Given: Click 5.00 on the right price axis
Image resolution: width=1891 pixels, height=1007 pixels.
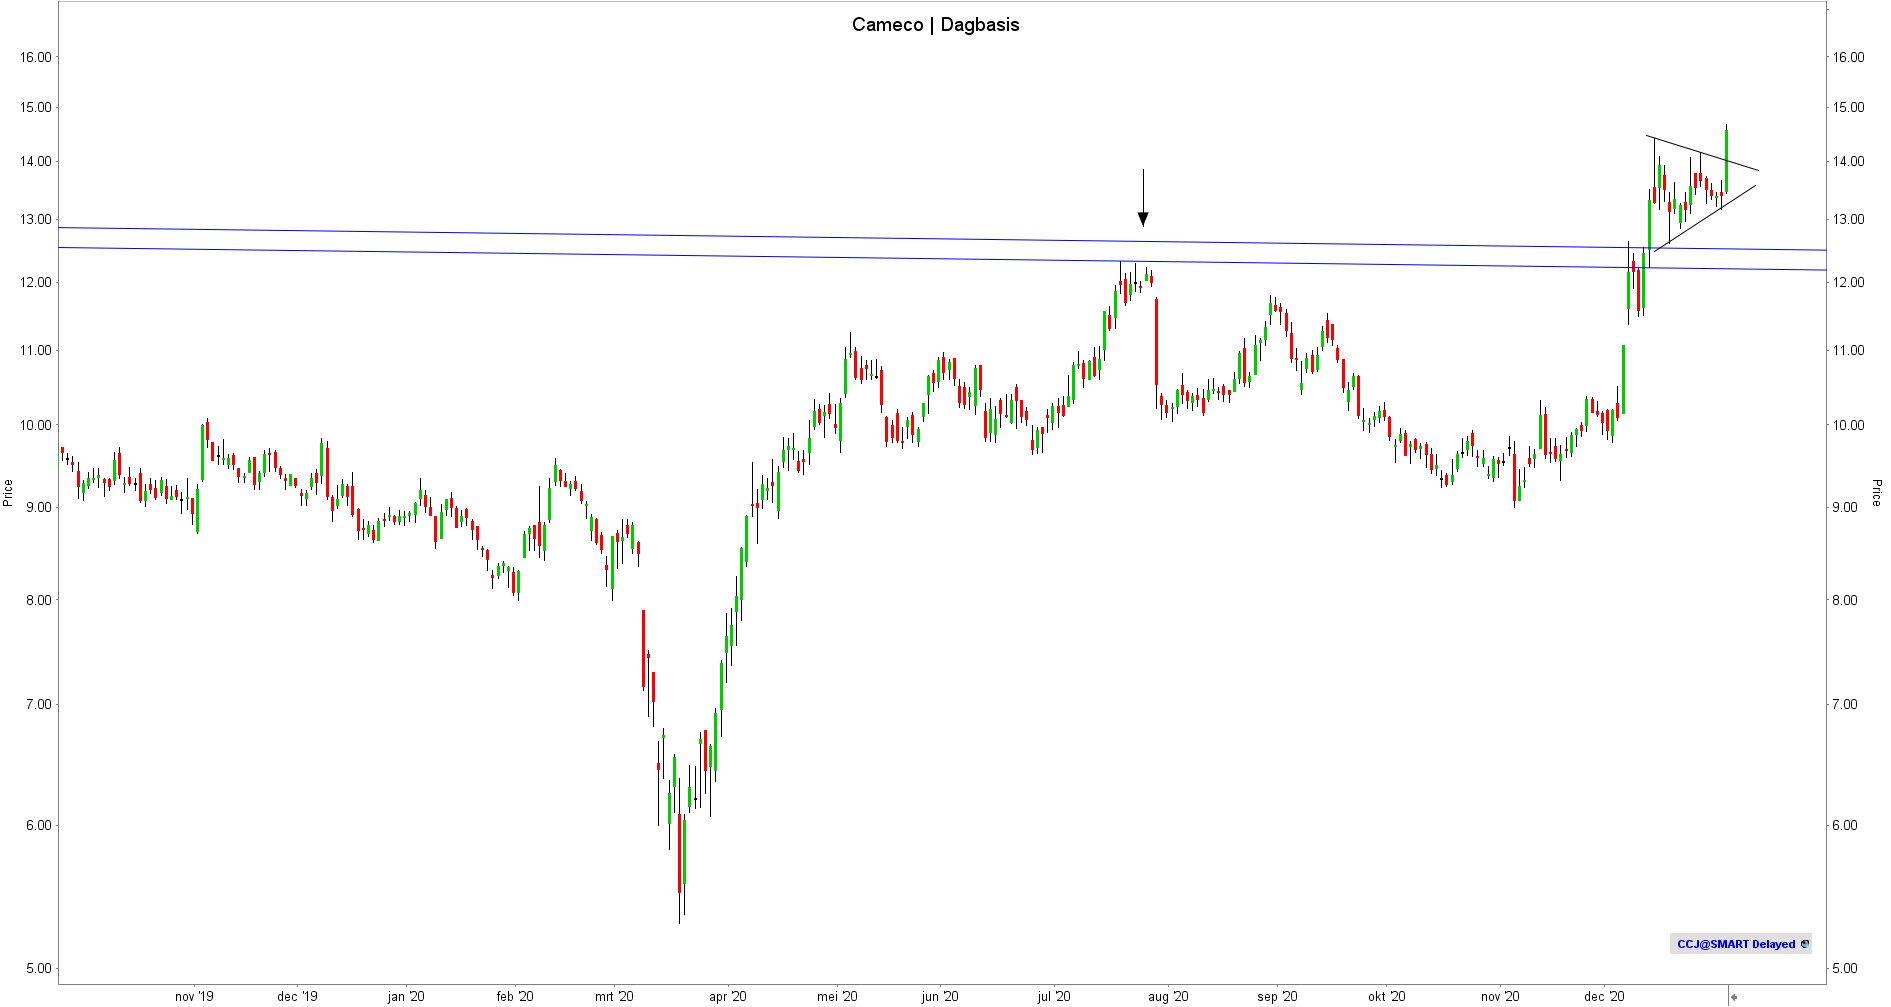Looking at the screenshot, I should pos(1845,968).
